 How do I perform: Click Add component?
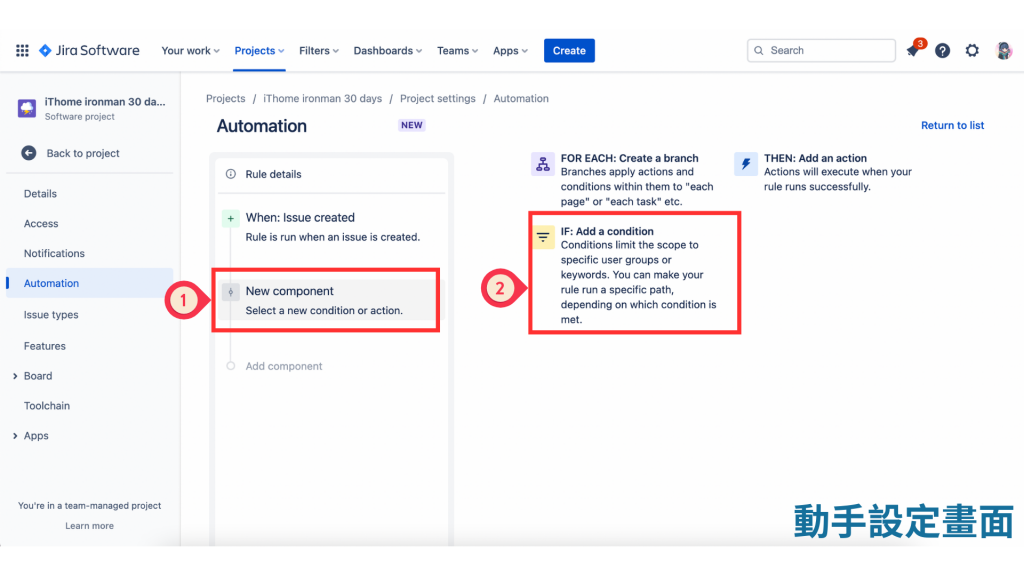point(283,366)
